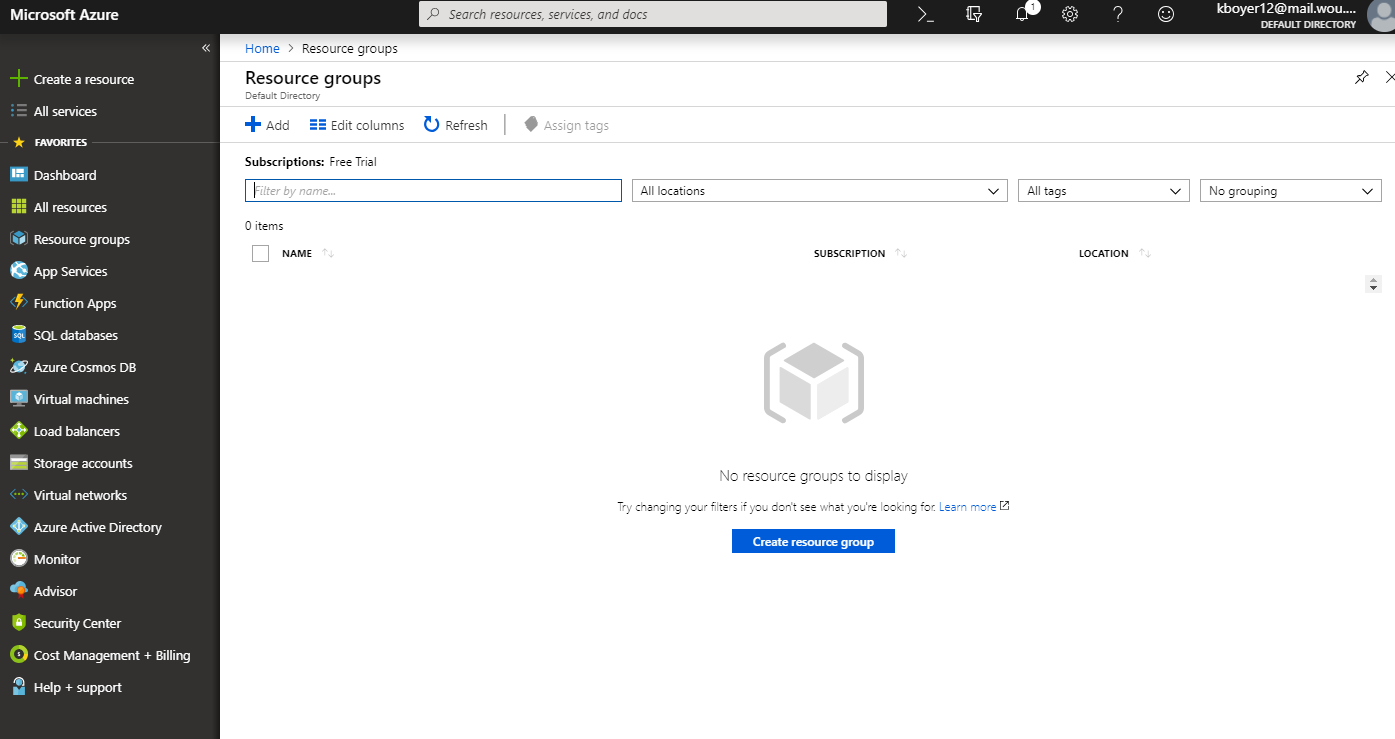Open settings gear icon
1395x739 pixels.
click(1070, 14)
